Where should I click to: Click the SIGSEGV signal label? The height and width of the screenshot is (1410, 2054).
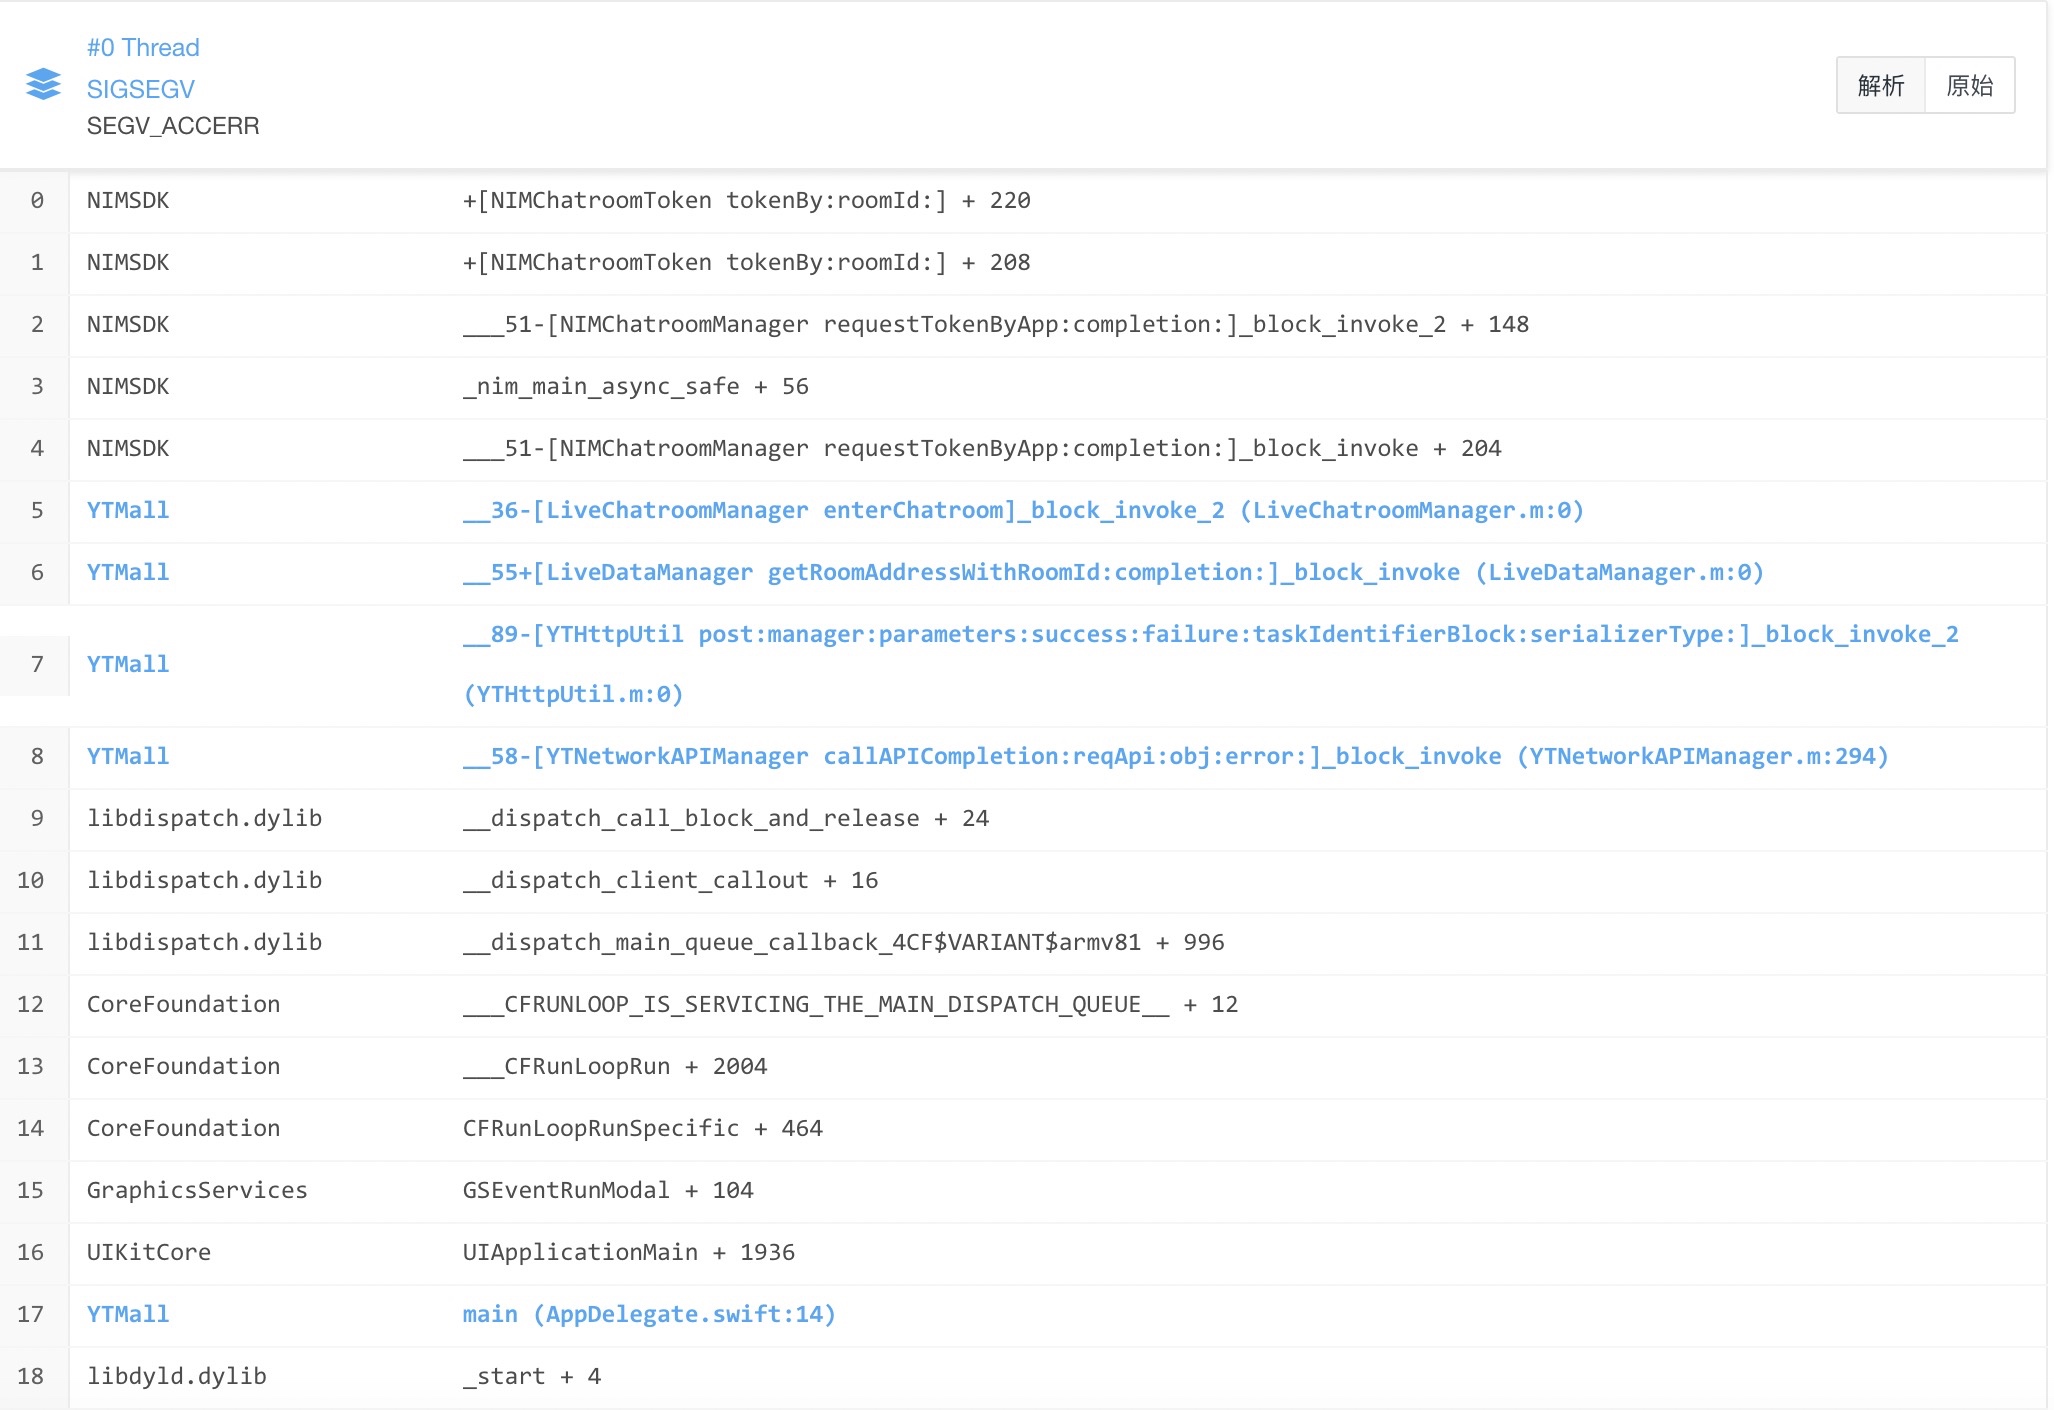[140, 89]
